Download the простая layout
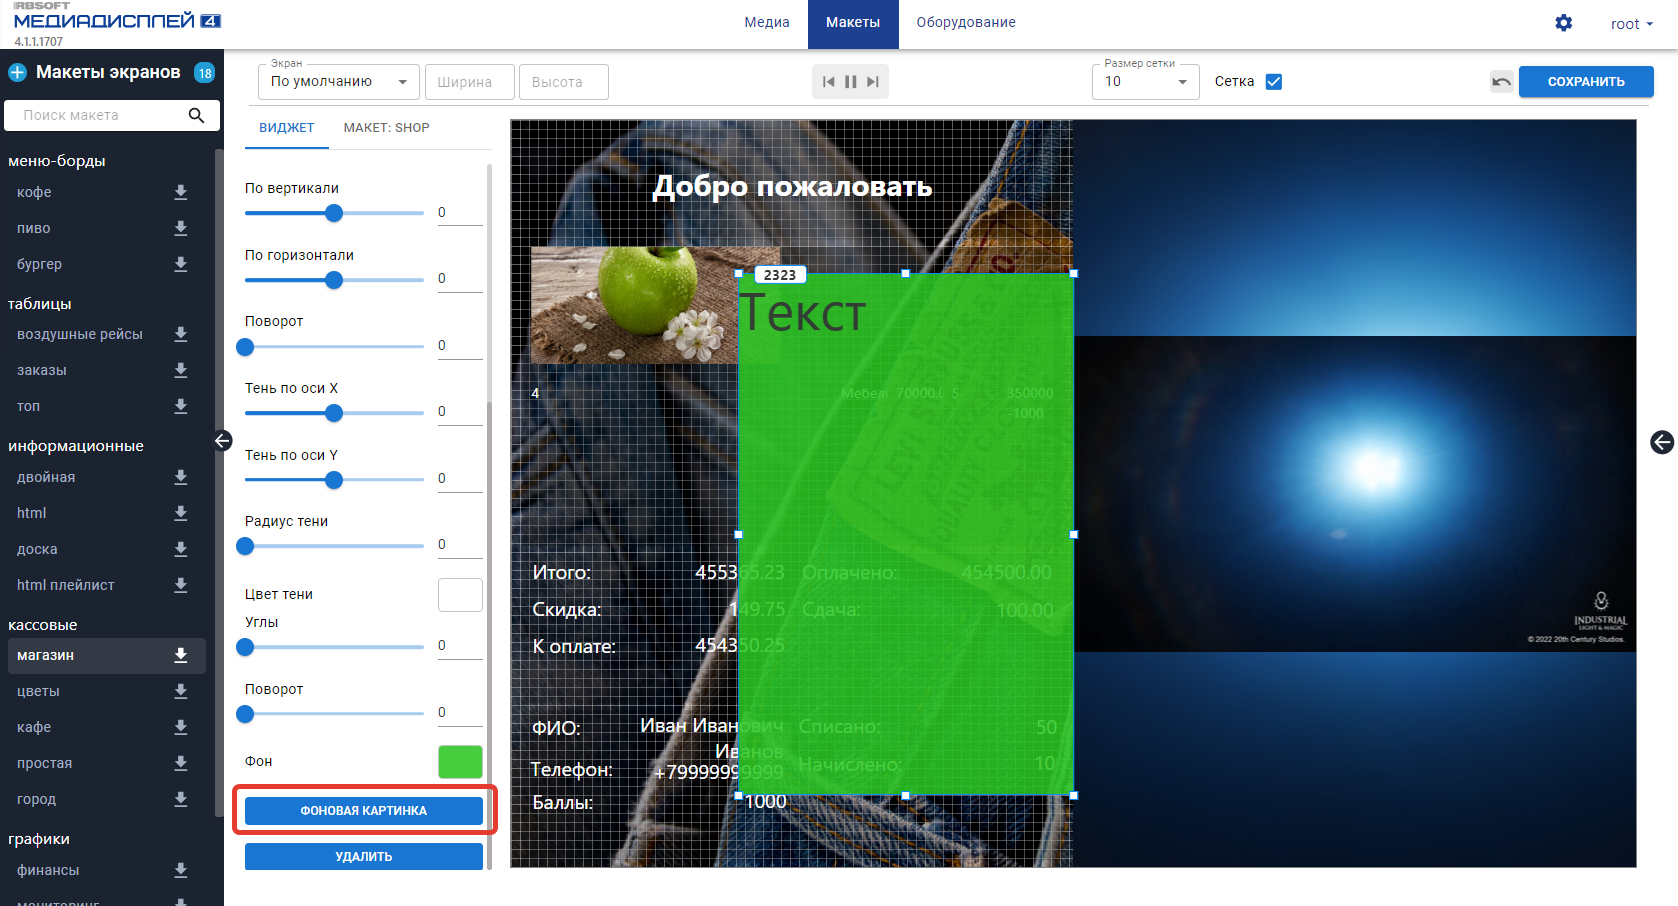 click(x=181, y=763)
